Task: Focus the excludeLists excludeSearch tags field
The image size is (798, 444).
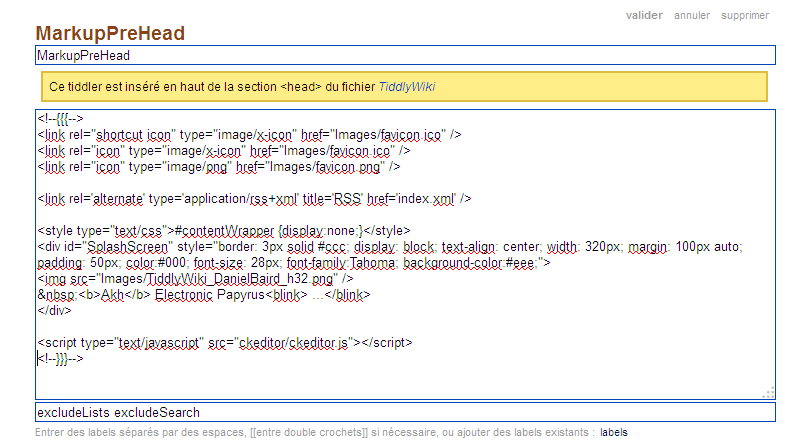Action: coord(405,412)
